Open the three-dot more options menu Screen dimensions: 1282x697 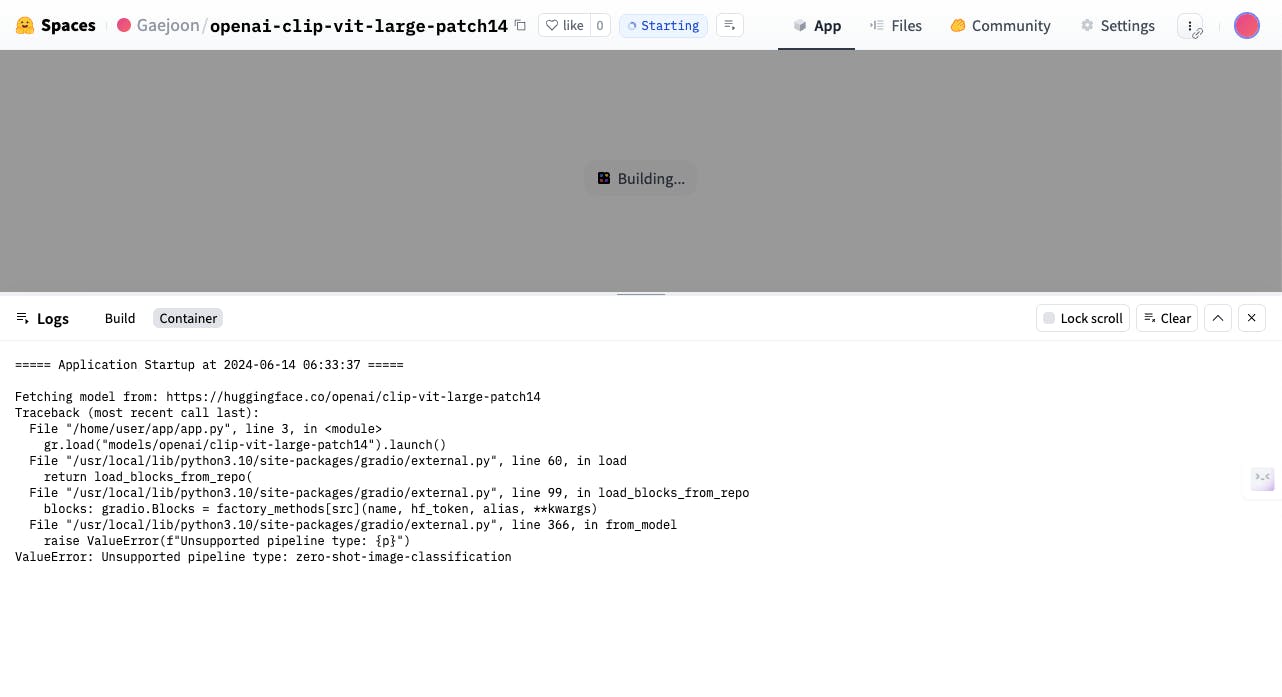point(1190,26)
